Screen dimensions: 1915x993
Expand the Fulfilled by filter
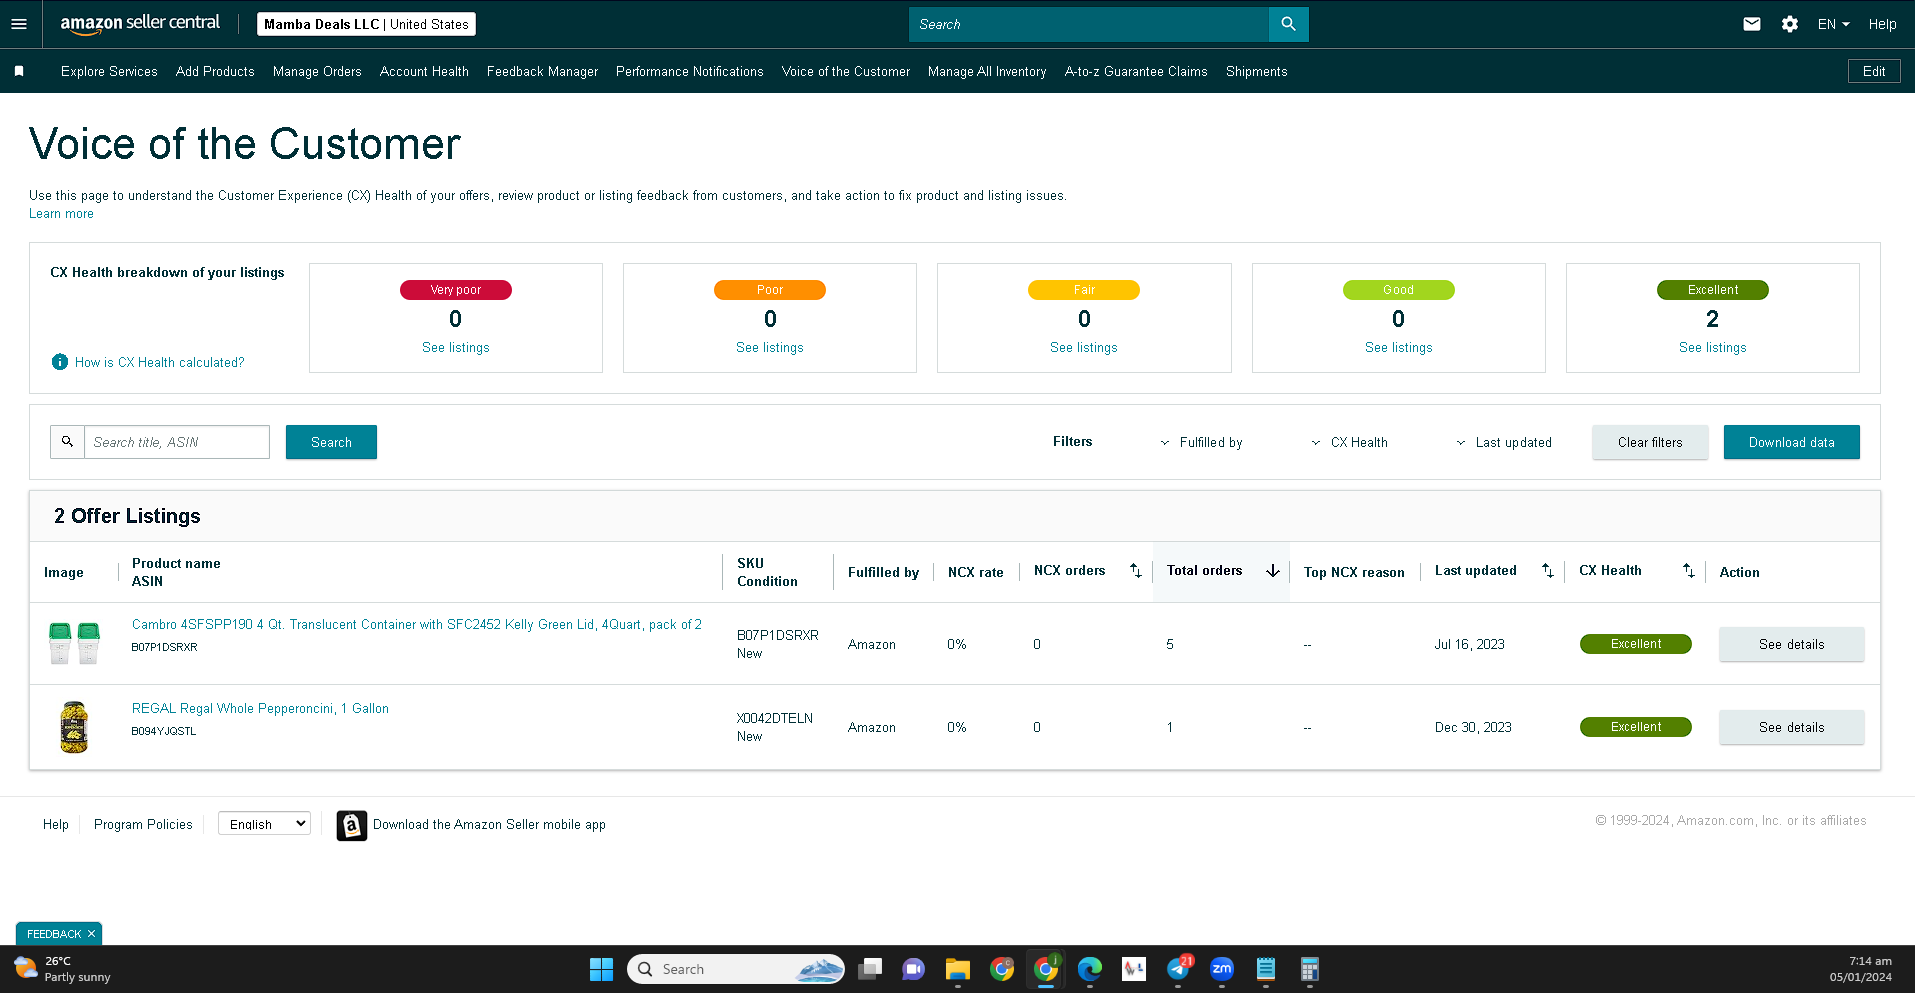point(1201,442)
